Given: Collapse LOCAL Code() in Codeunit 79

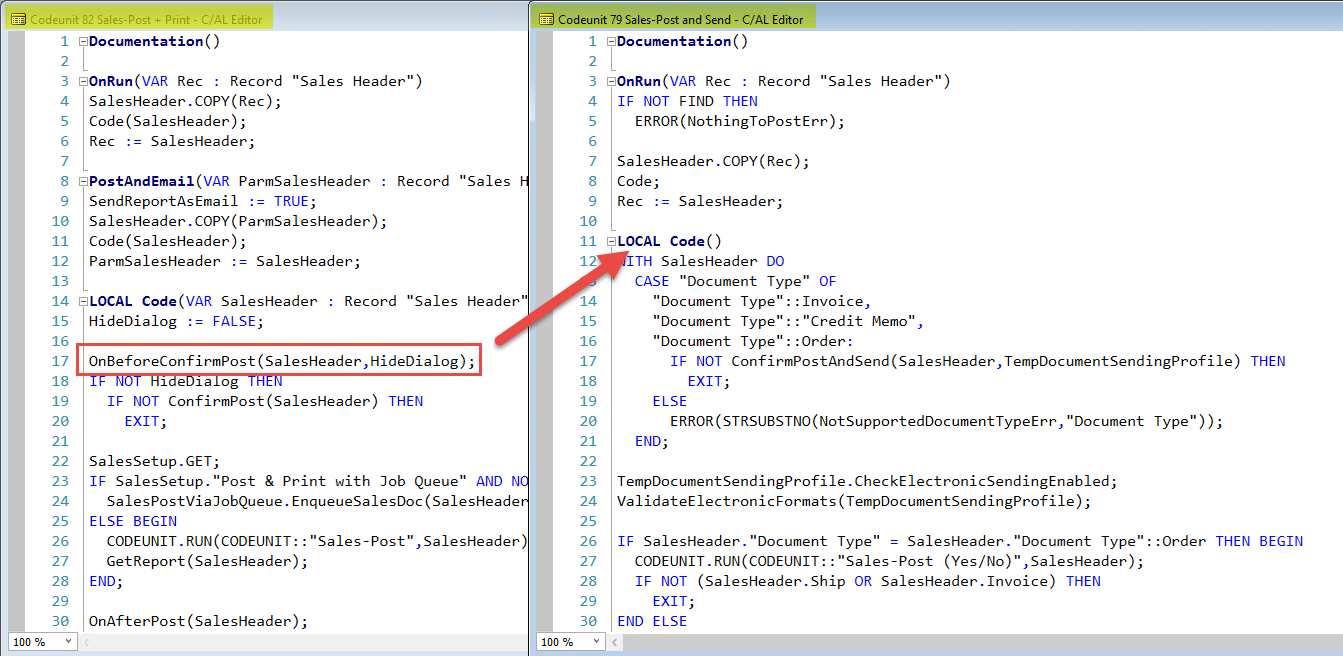Looking at the screenshot, I should [610, 241].
